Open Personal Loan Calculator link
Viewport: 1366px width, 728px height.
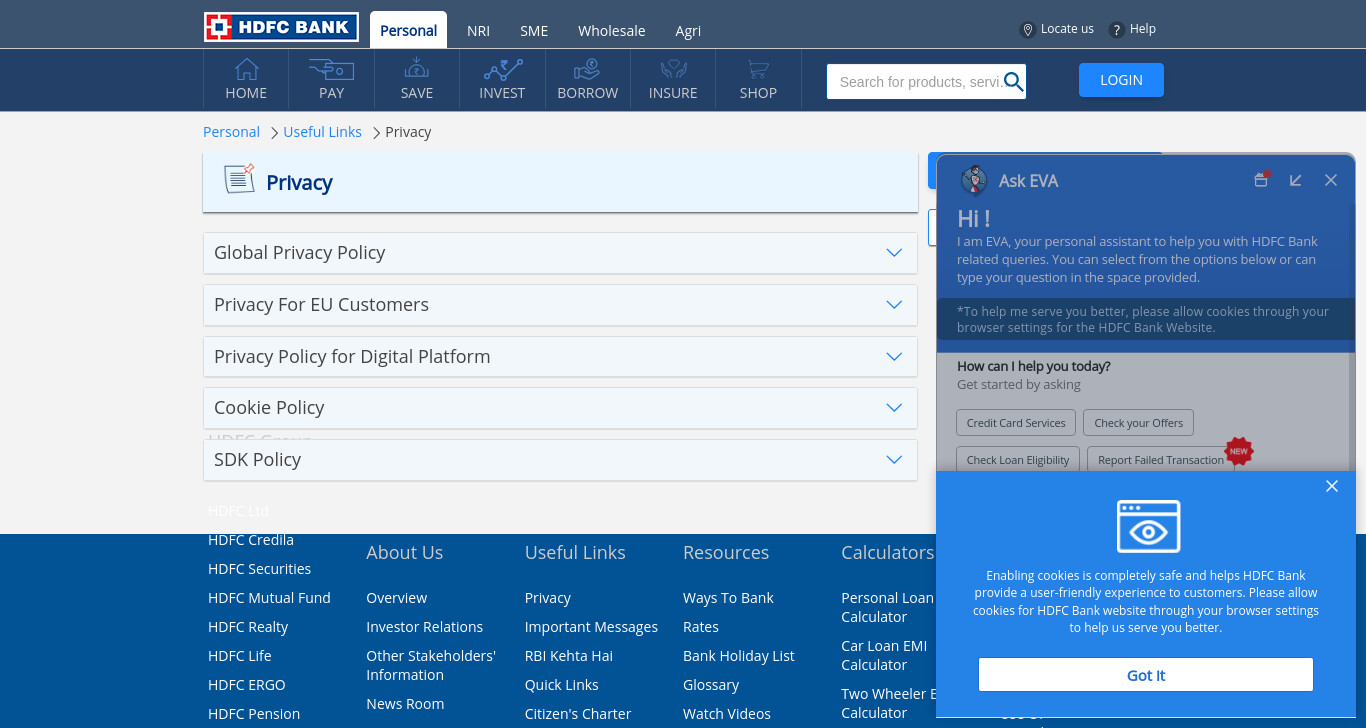tap(887, 607)
